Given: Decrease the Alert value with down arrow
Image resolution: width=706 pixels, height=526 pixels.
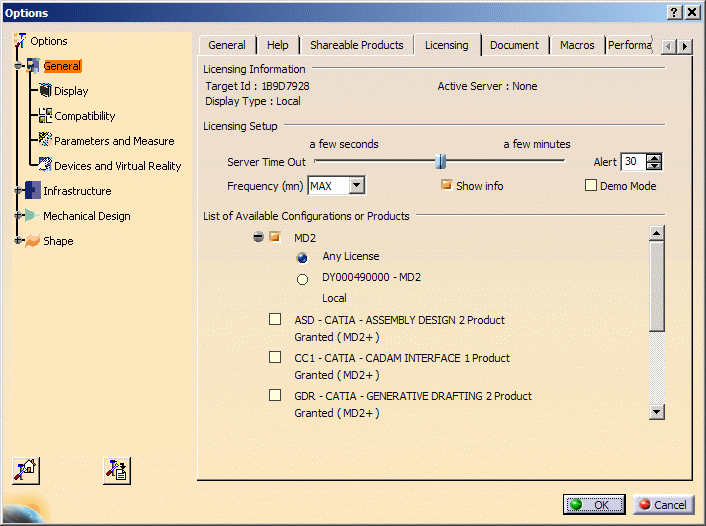Looking at the screenshot, I should pyautogui.click(x=654, y=166).
